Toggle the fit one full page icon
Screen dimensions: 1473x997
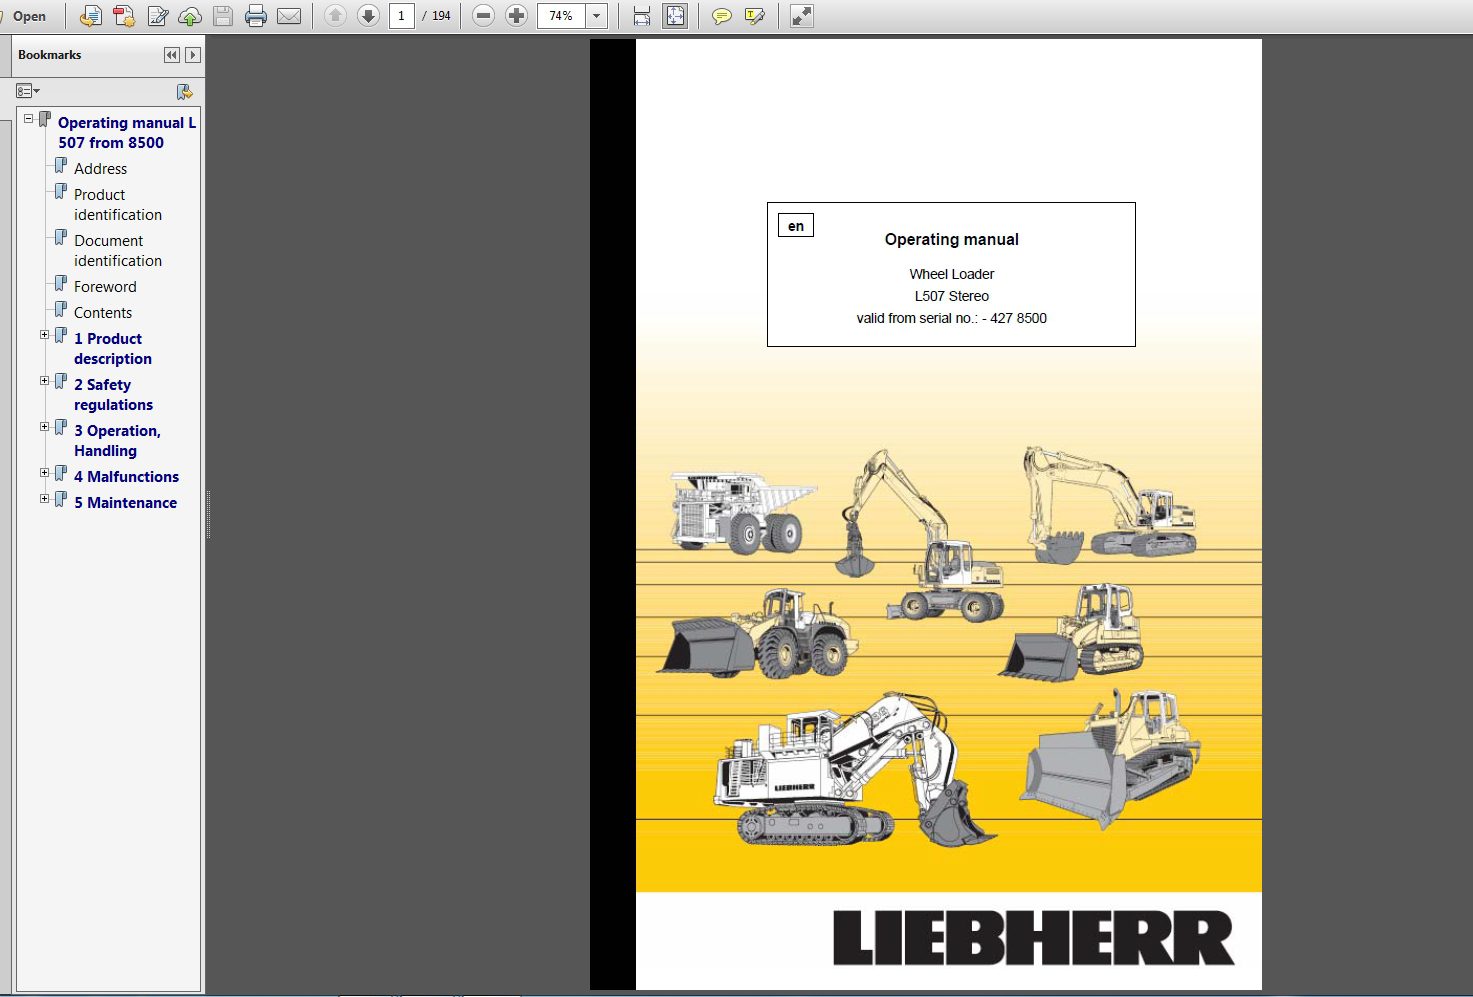(675, 16)
